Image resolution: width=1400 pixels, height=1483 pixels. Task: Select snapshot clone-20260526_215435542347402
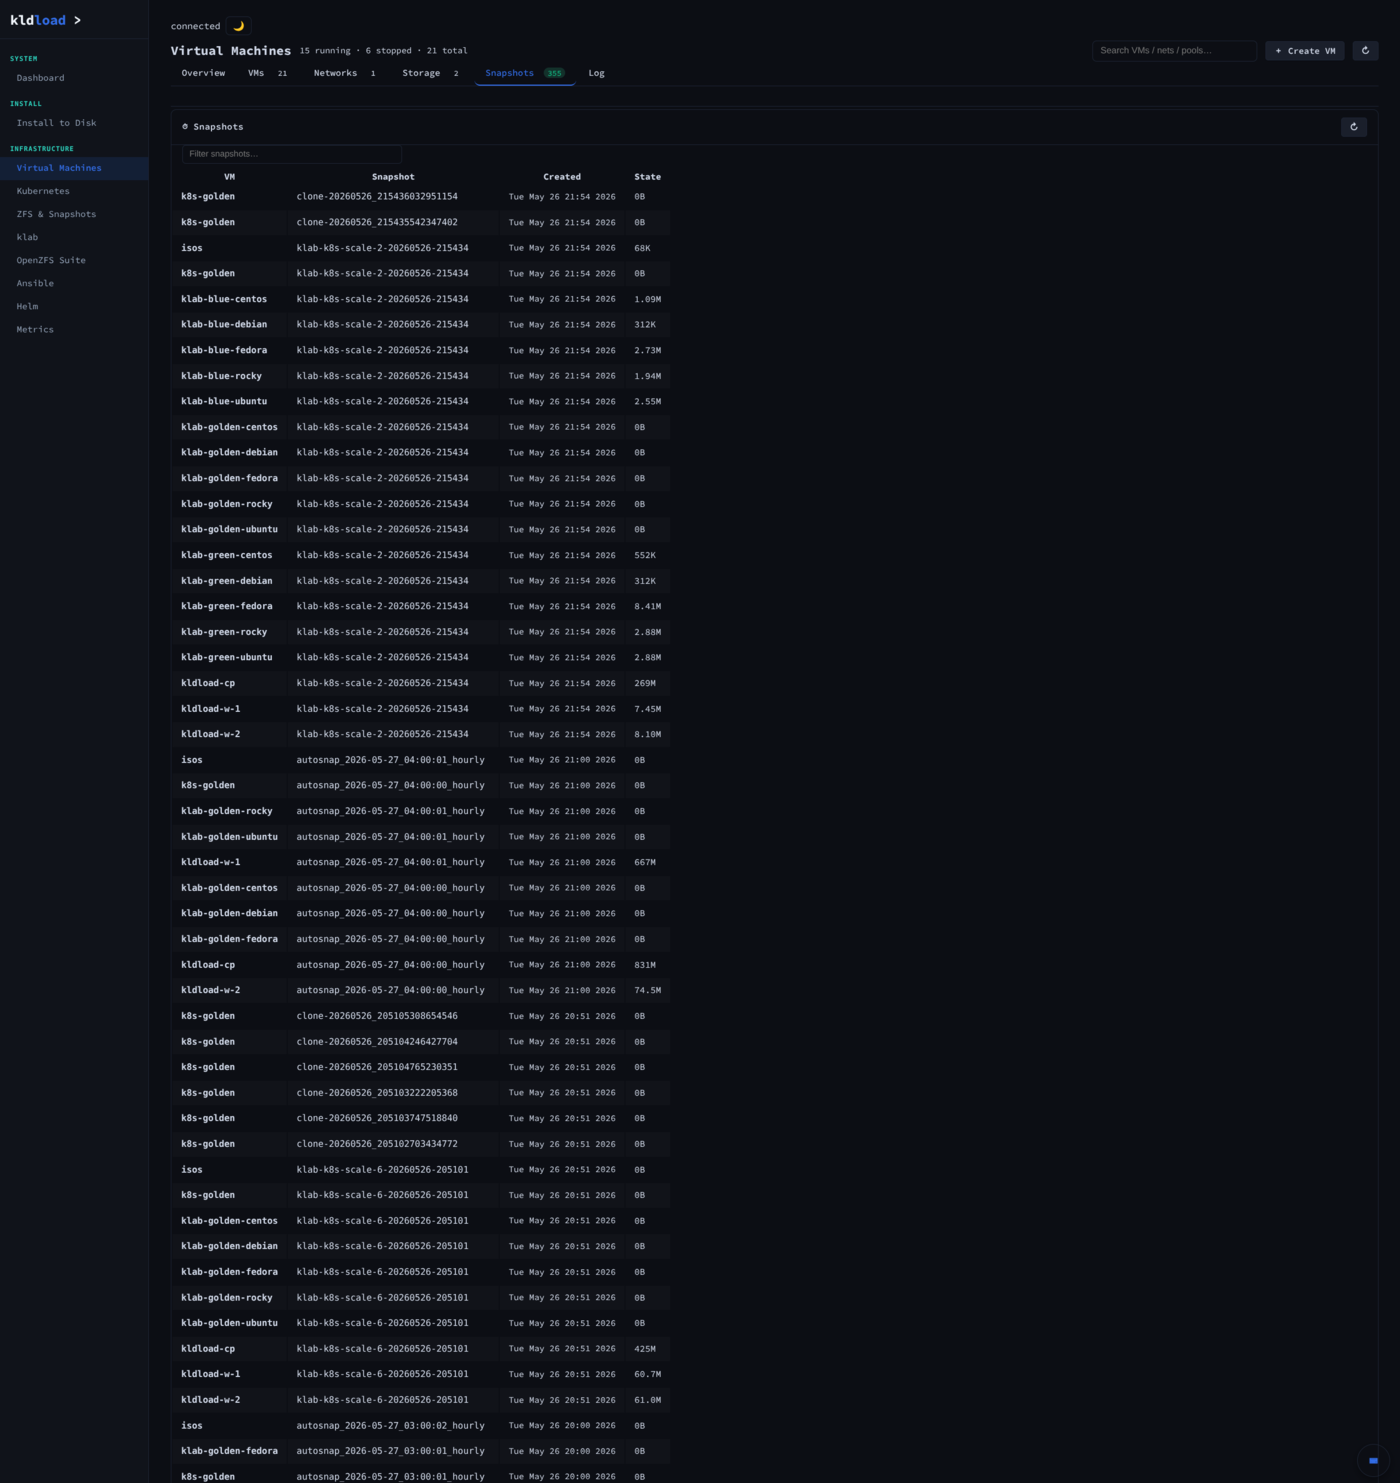[x=377, y=222]
